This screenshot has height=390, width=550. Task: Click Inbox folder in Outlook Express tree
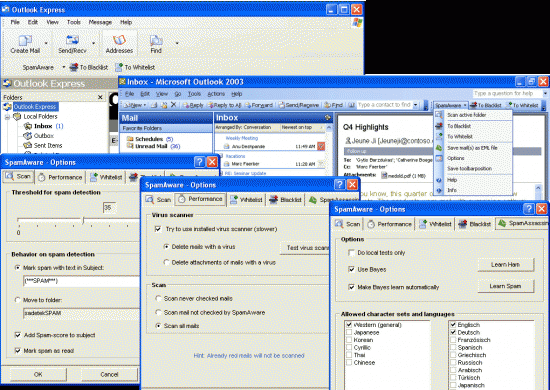[43, 126]
